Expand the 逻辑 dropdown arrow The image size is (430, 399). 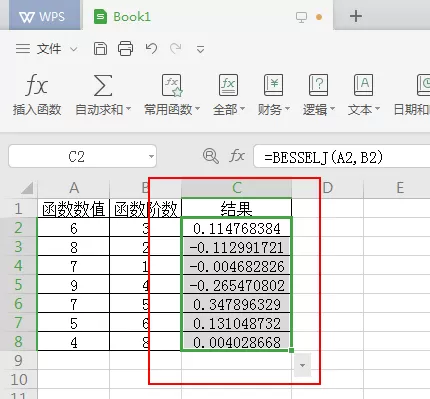(x=332, y=109)
